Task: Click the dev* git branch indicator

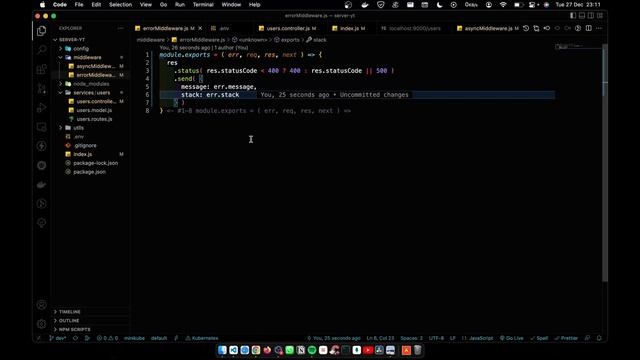Action: pos(58,338)
